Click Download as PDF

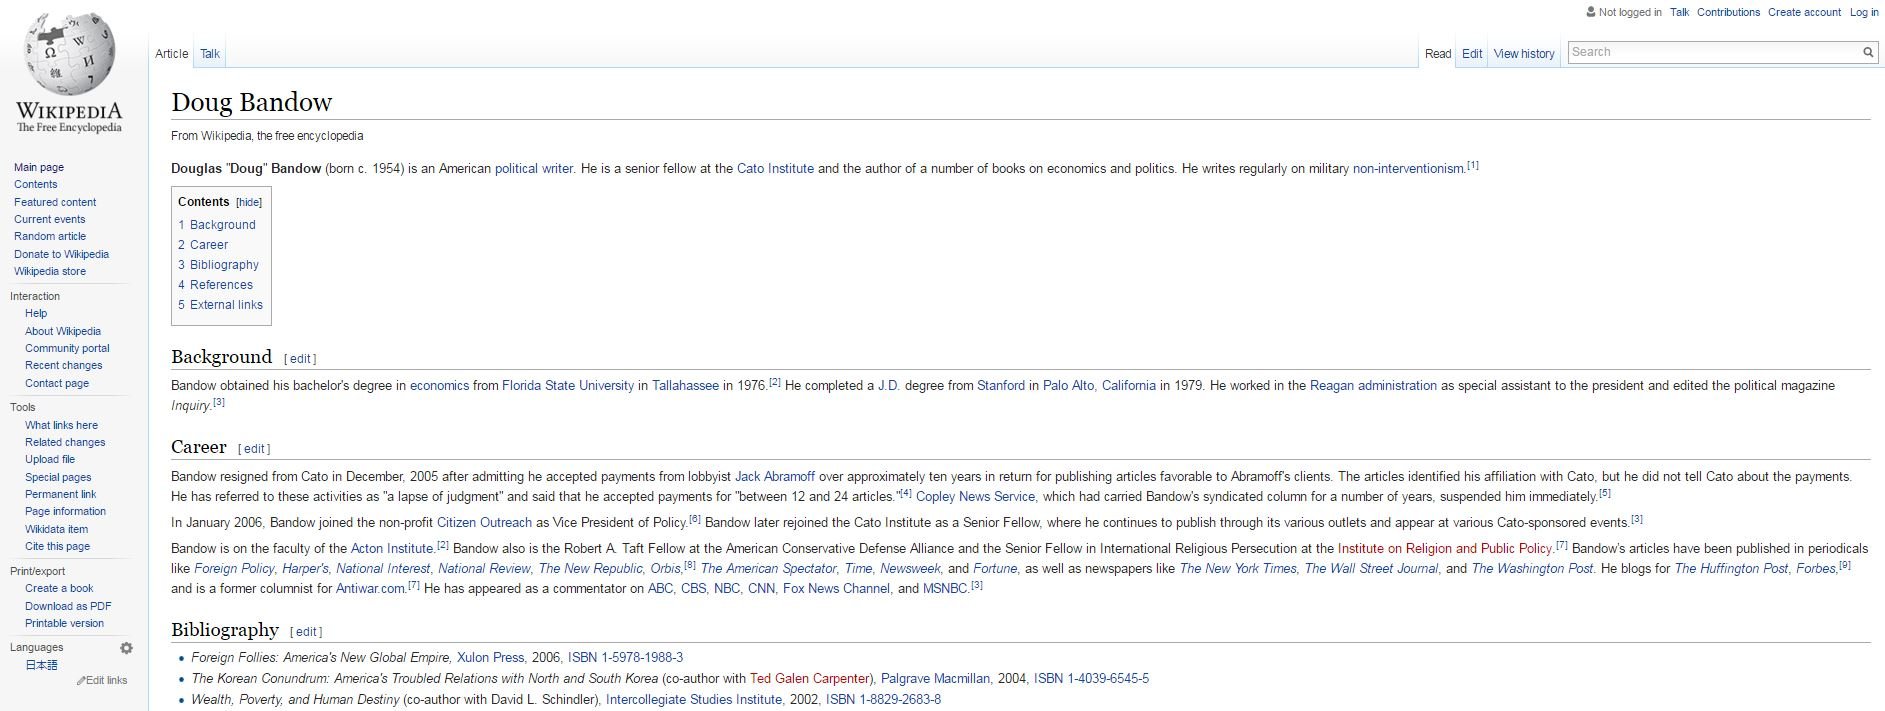pos(68,606)
